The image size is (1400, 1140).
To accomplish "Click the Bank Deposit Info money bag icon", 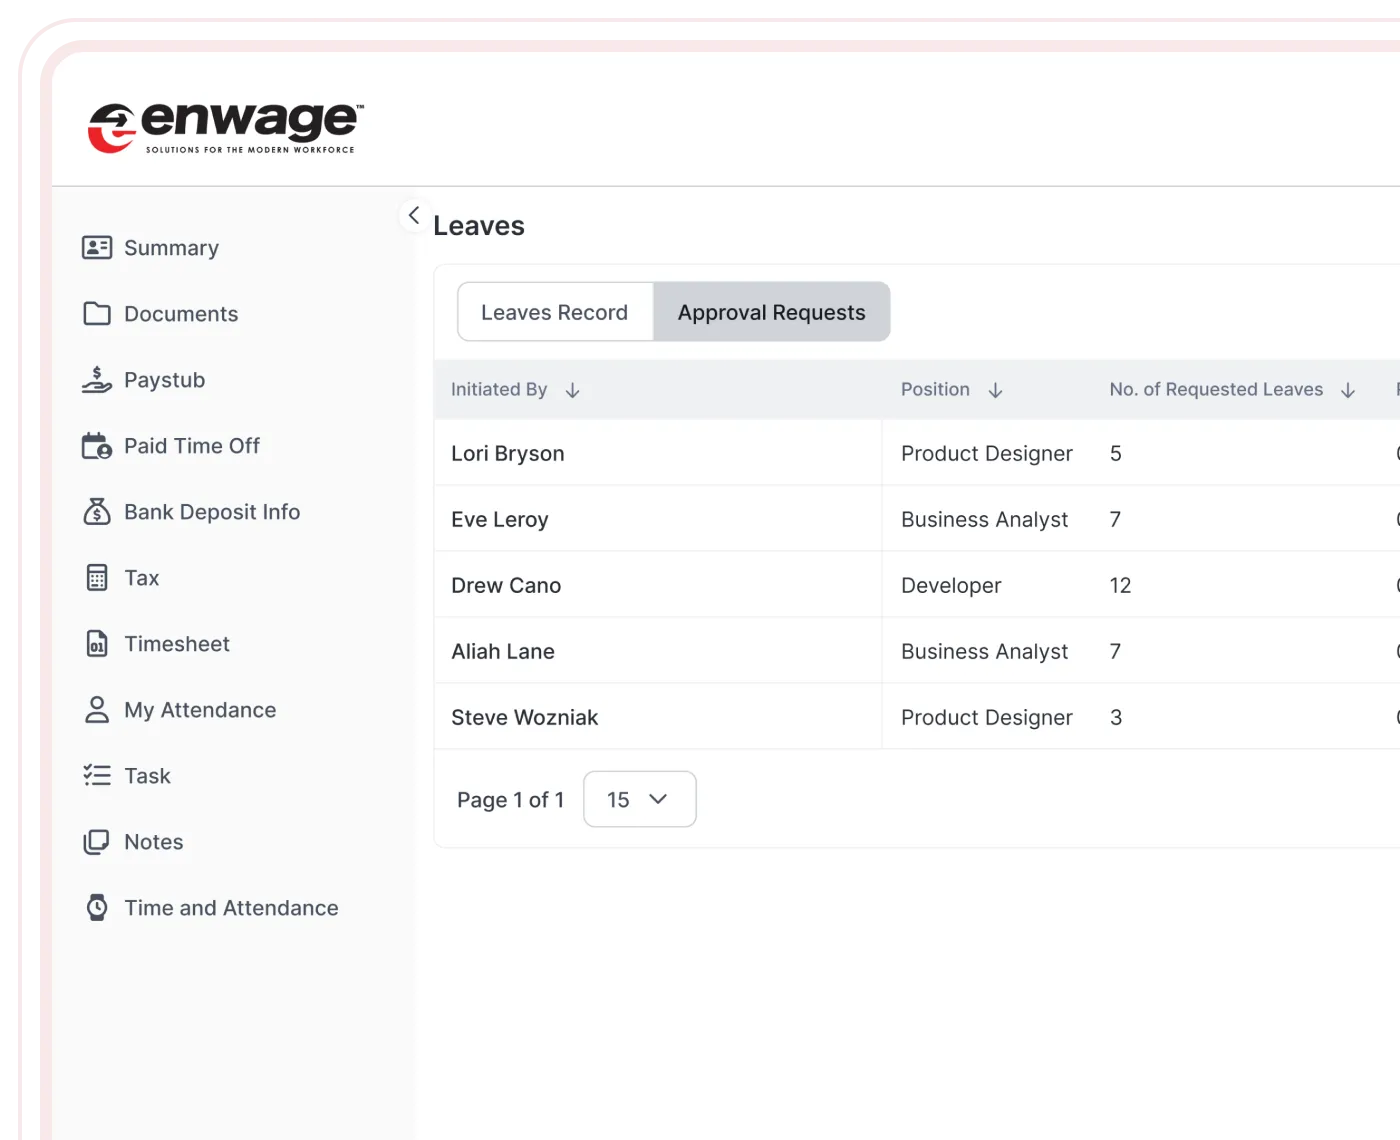I will (x=97, y=512).
